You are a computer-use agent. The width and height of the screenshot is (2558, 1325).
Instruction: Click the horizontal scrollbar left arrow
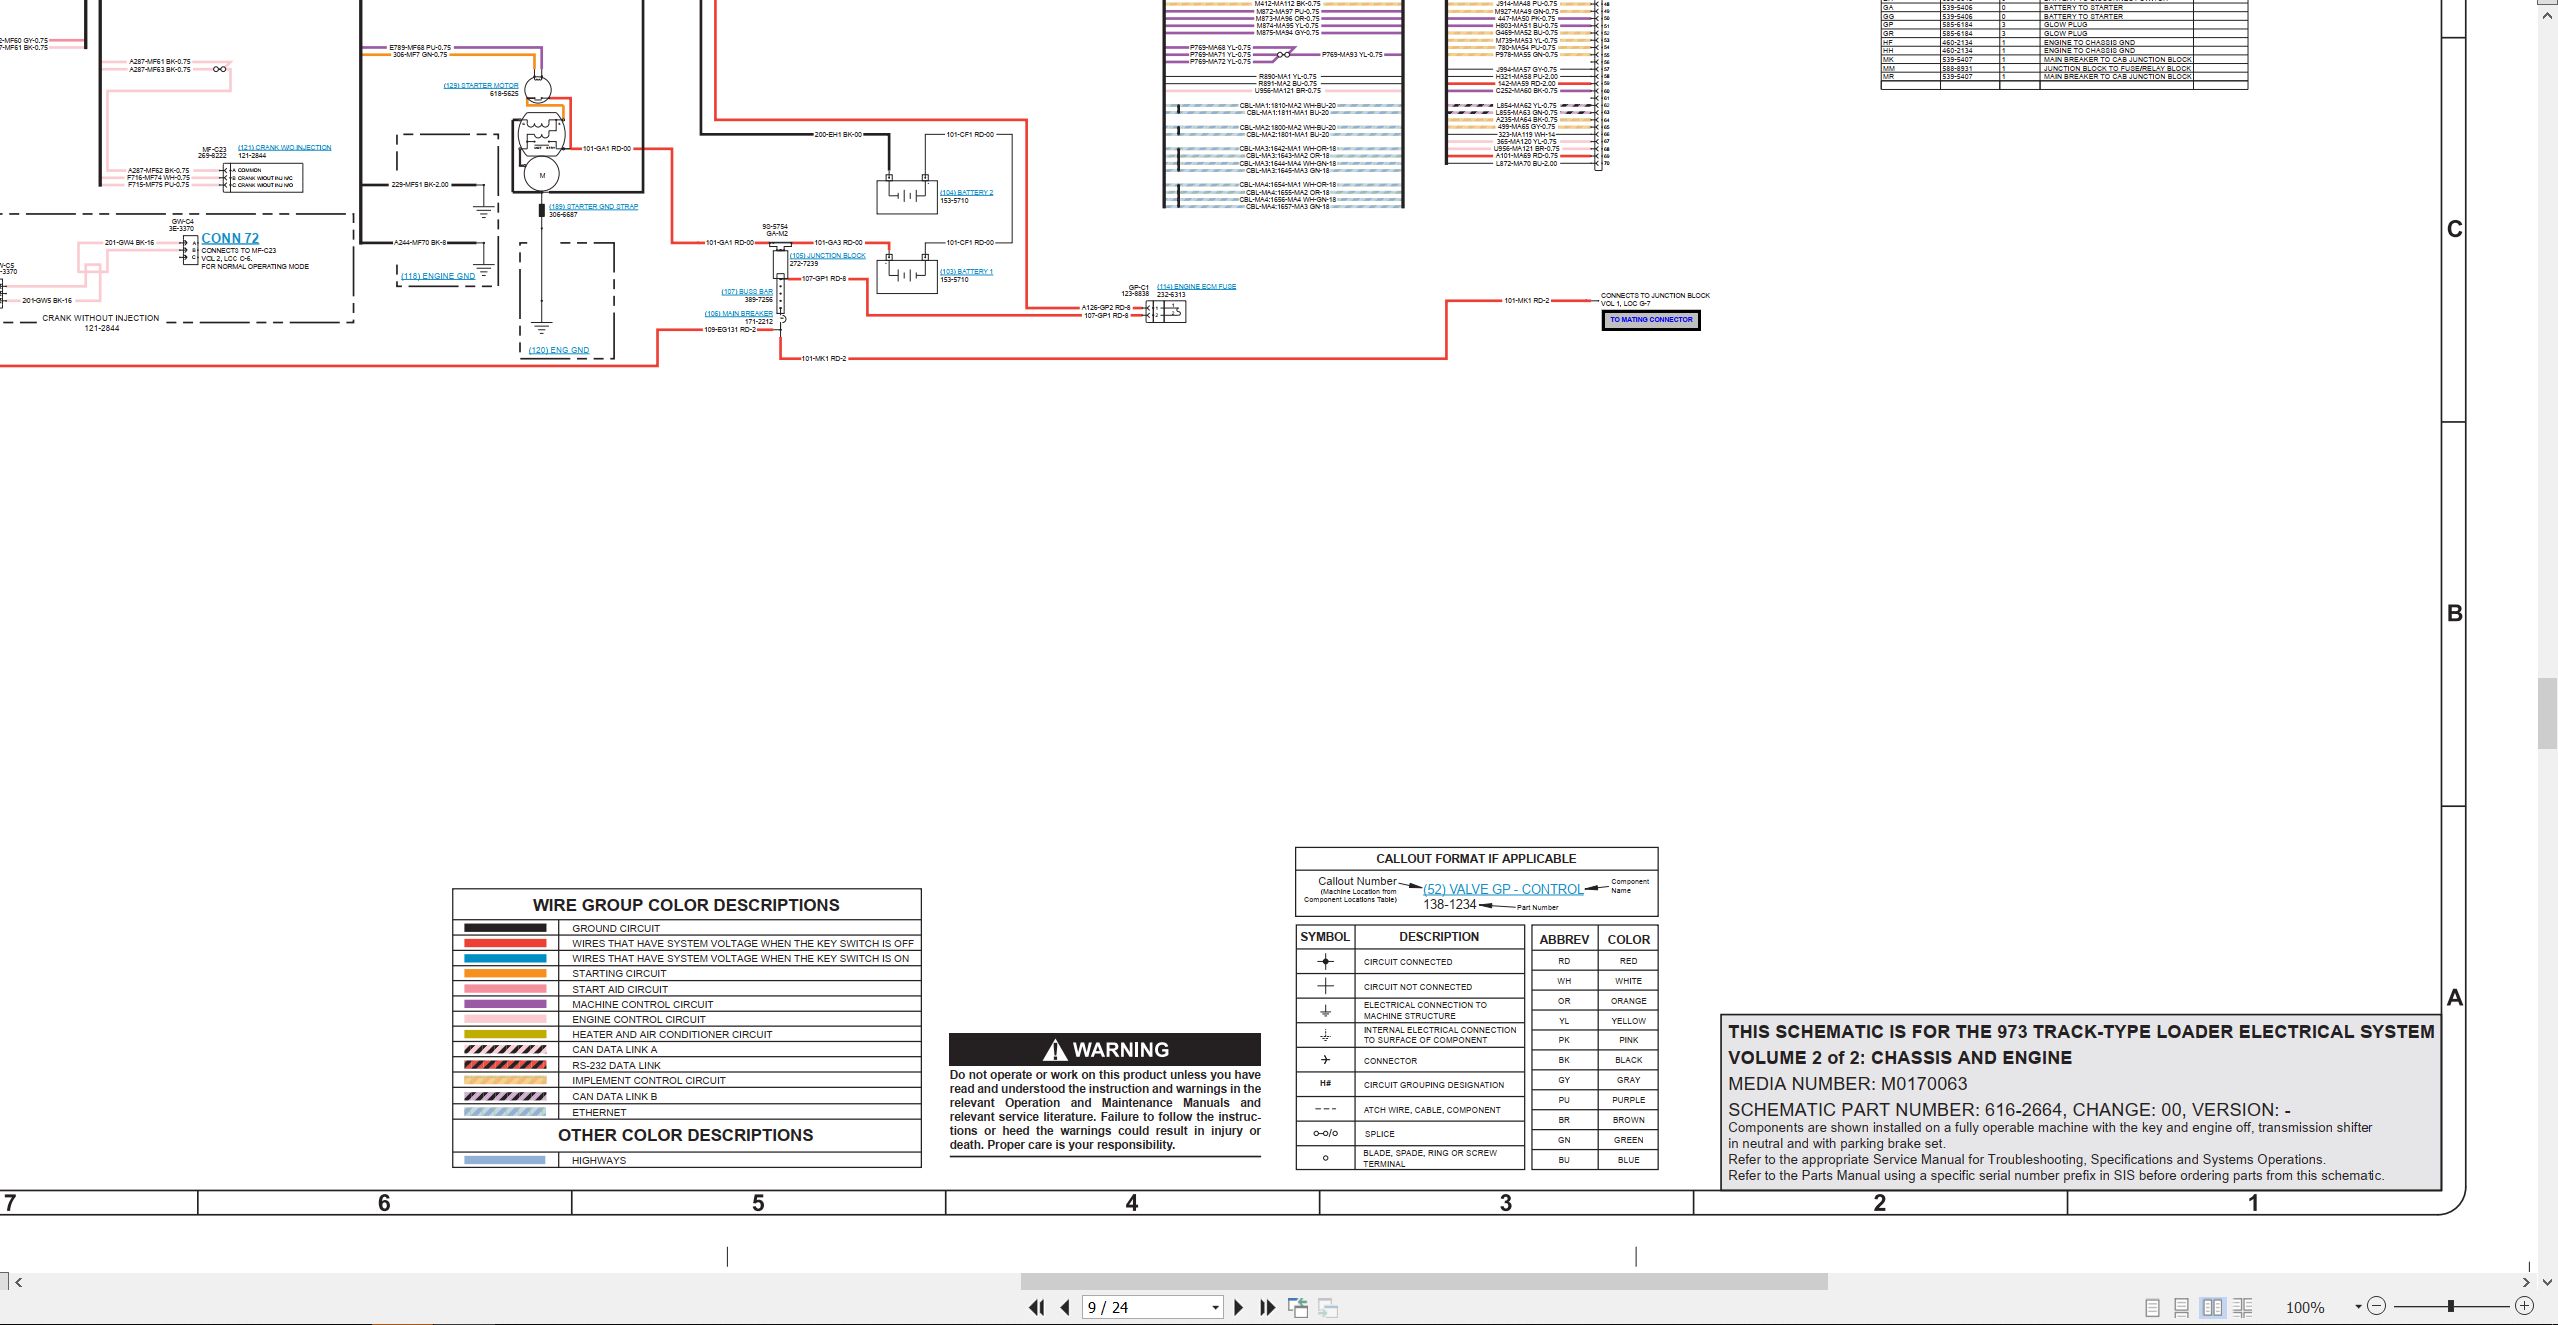pyautogui.click(x=18, y=1281)
